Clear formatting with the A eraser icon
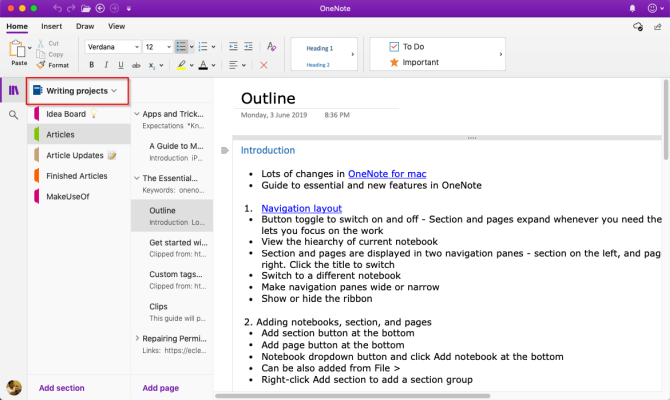 pyautogui.click(x=271, y=46)
